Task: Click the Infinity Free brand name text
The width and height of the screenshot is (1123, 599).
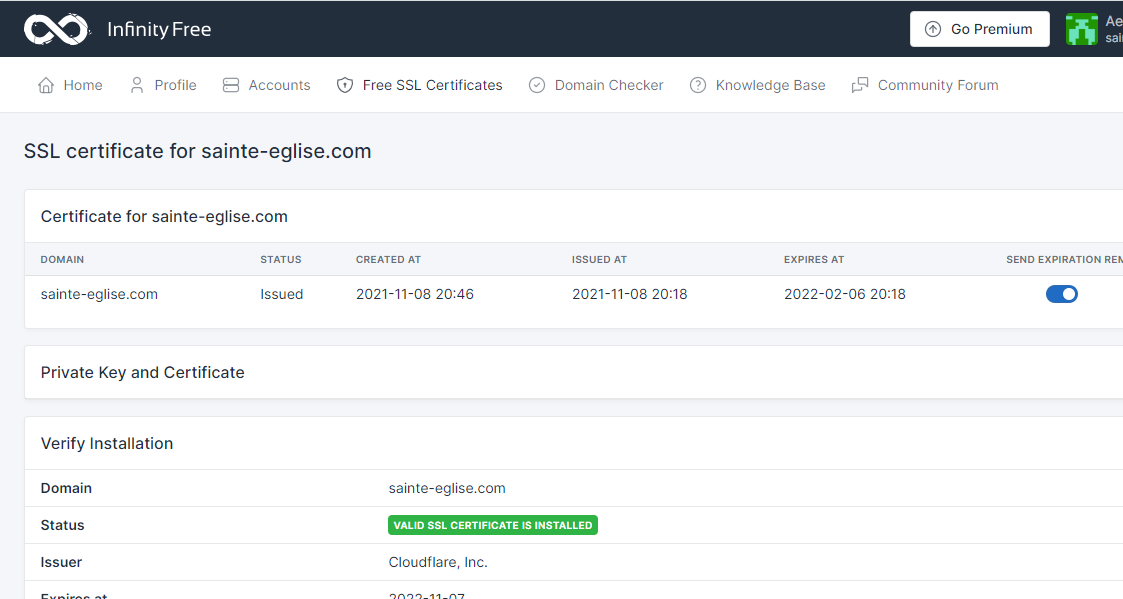Action: 159,29
